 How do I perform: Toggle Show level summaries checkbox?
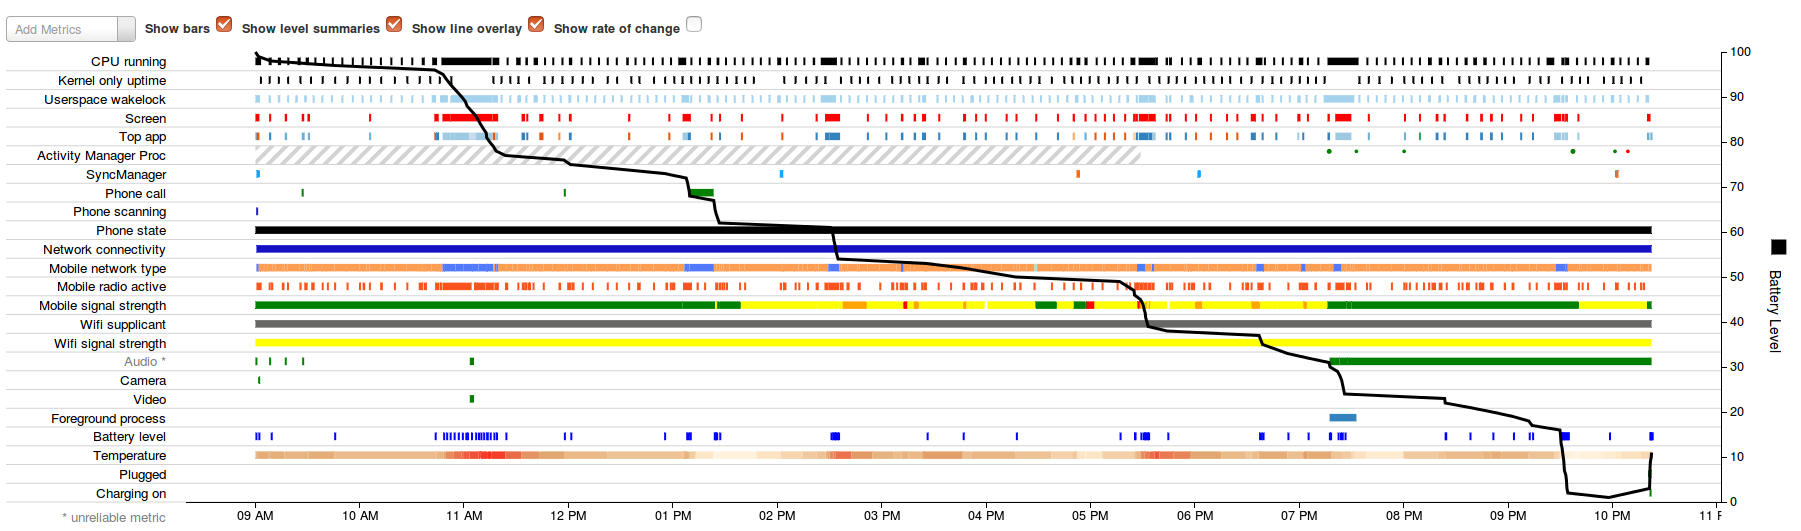tap(394, 24)
